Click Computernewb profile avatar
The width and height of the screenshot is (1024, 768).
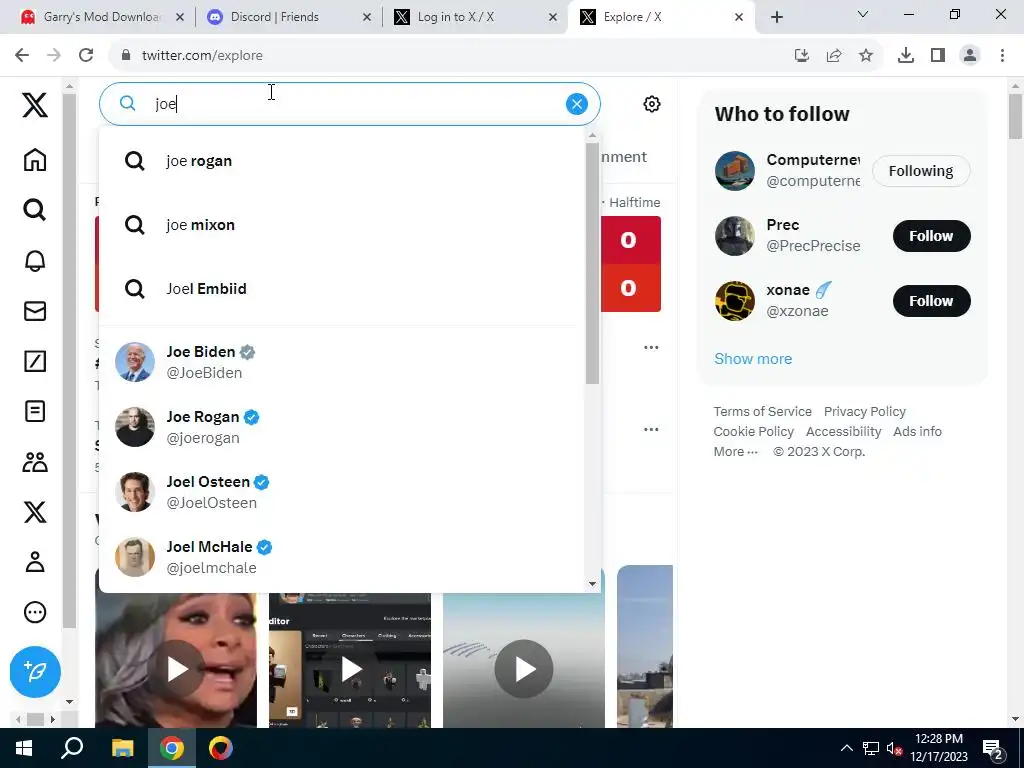pyautogui.click(x=735, y=170)
